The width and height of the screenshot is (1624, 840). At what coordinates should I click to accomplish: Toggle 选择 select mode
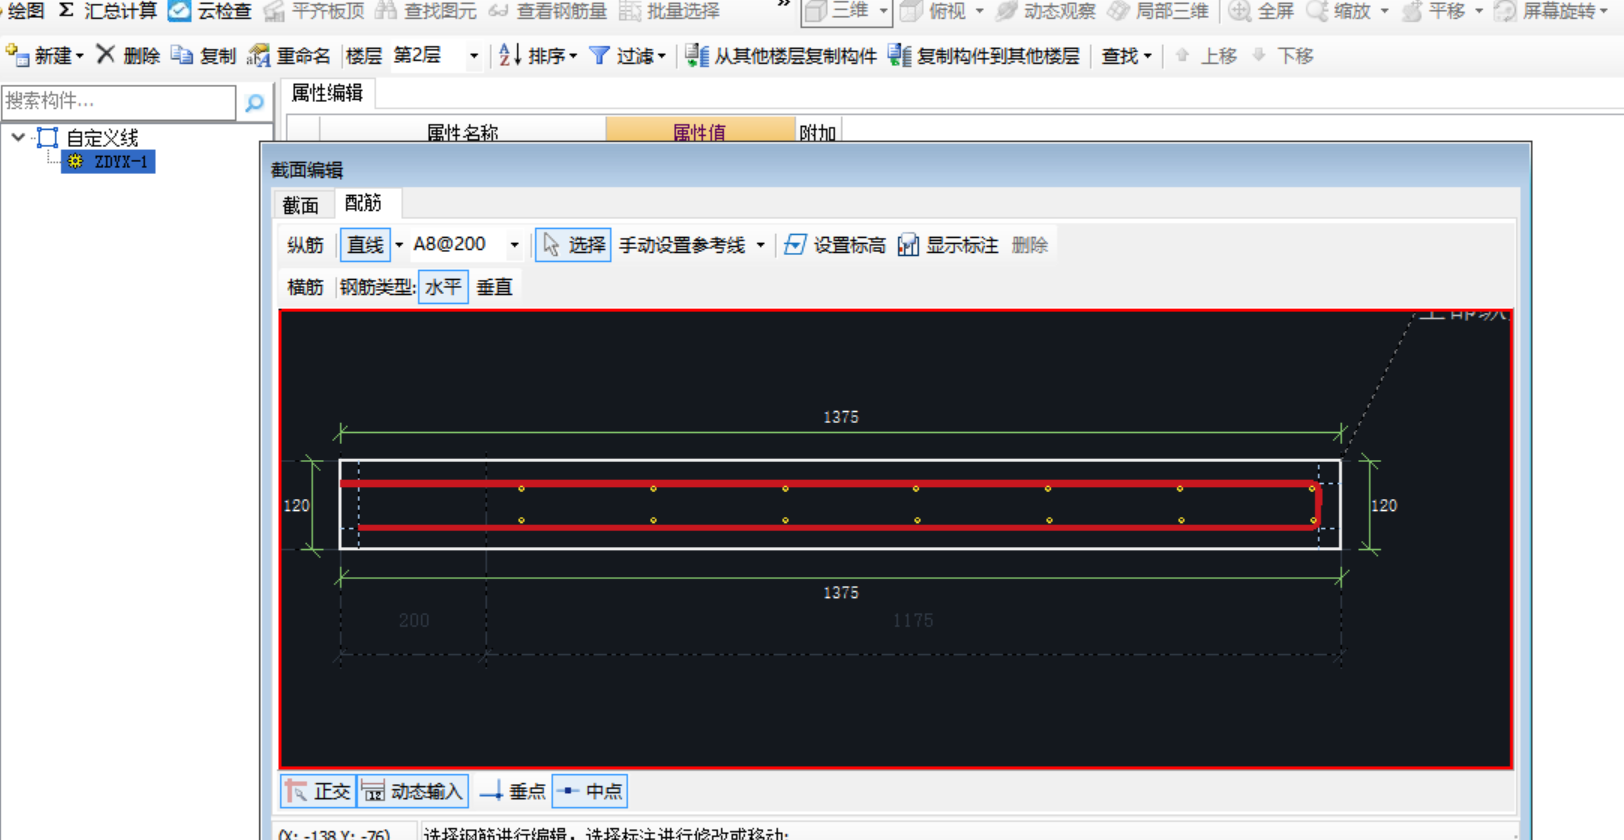573,245
